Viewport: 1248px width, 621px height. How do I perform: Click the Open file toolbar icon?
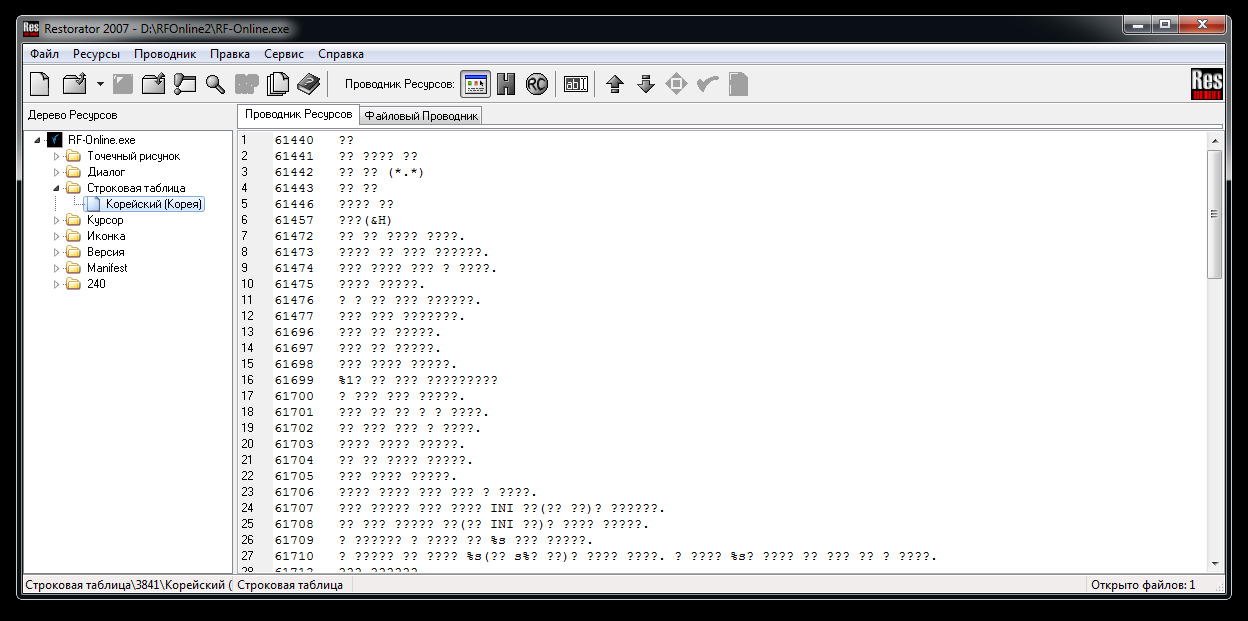[x=74, y=84]
